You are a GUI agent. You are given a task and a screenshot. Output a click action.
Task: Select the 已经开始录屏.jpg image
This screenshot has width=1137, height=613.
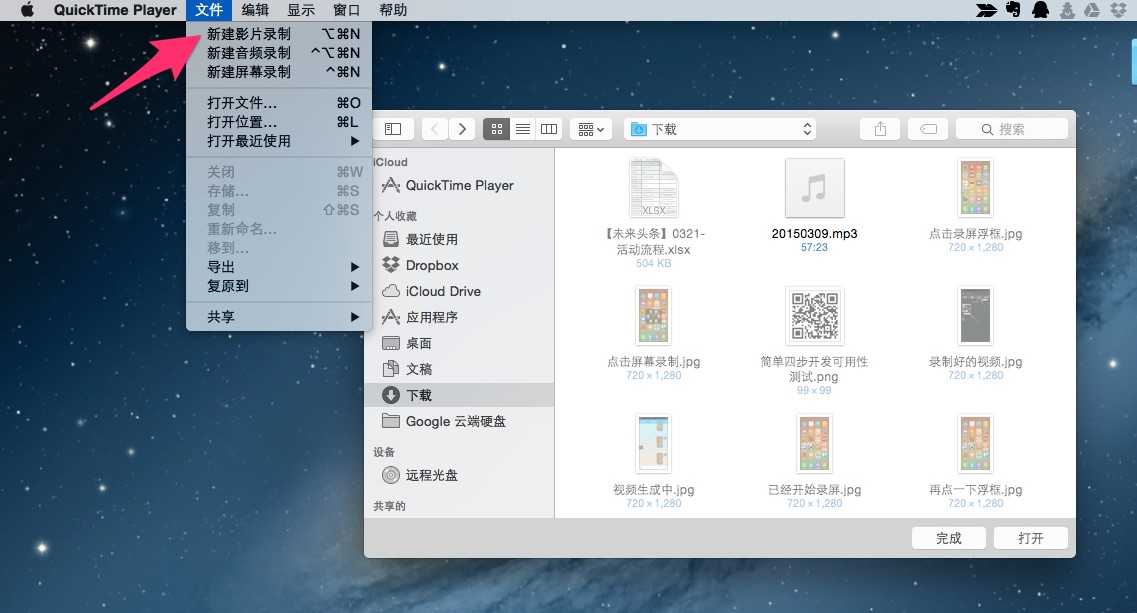[814, 461]
